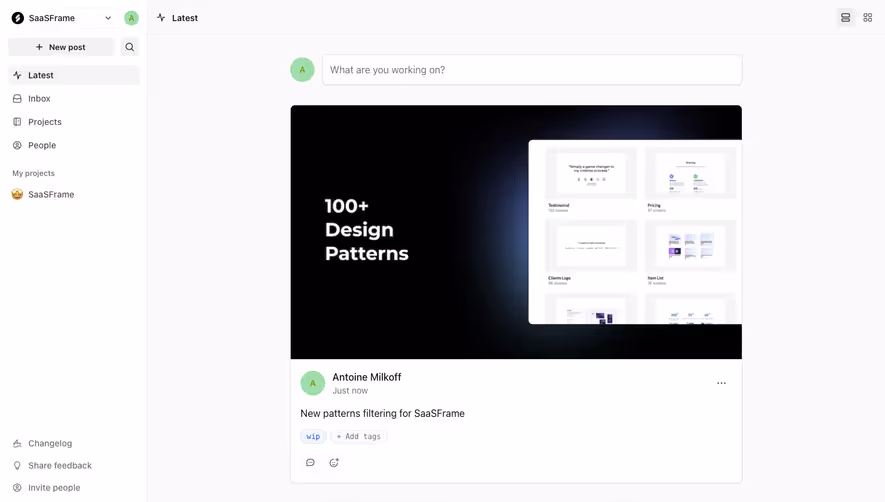Add a reaction with the emoji icon

coord(334,462)
